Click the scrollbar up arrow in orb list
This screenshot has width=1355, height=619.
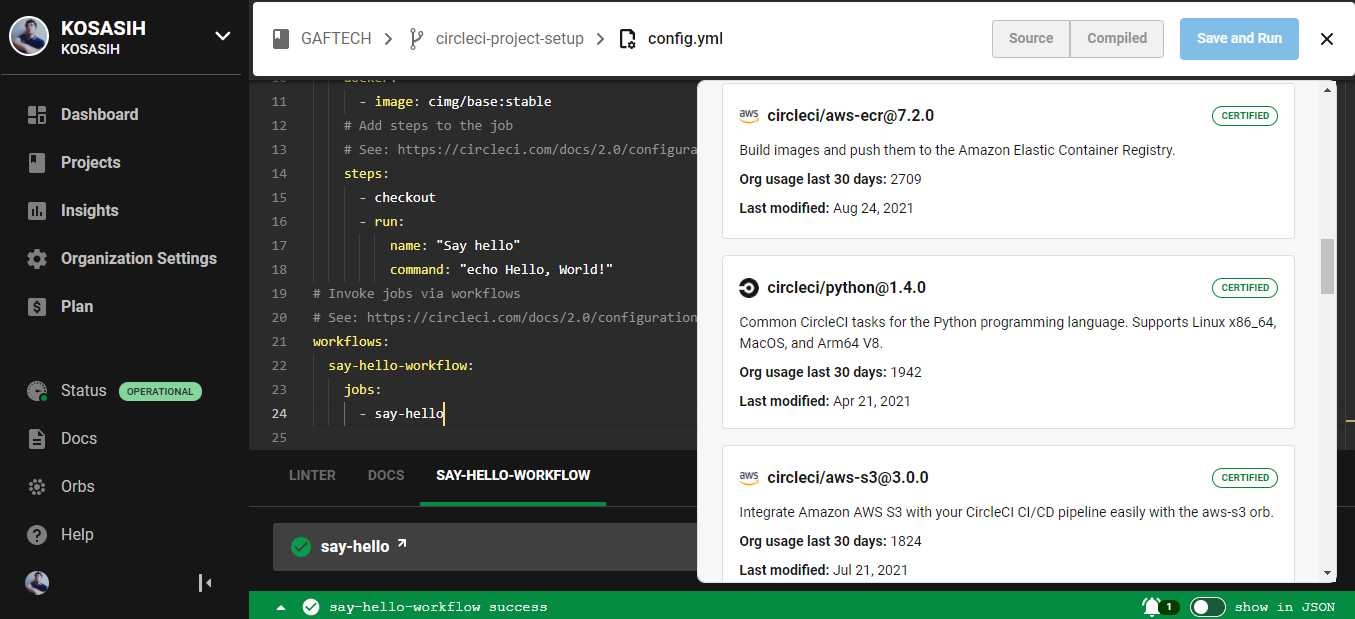coord(1328,90)
